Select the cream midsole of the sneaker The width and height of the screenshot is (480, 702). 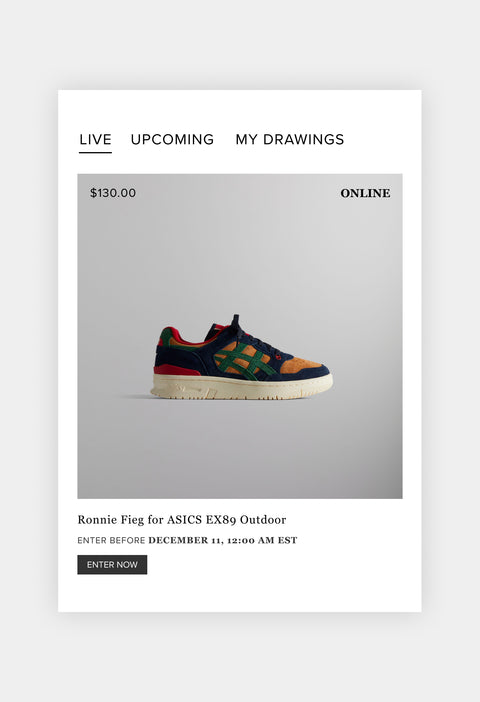click(242, 386)
